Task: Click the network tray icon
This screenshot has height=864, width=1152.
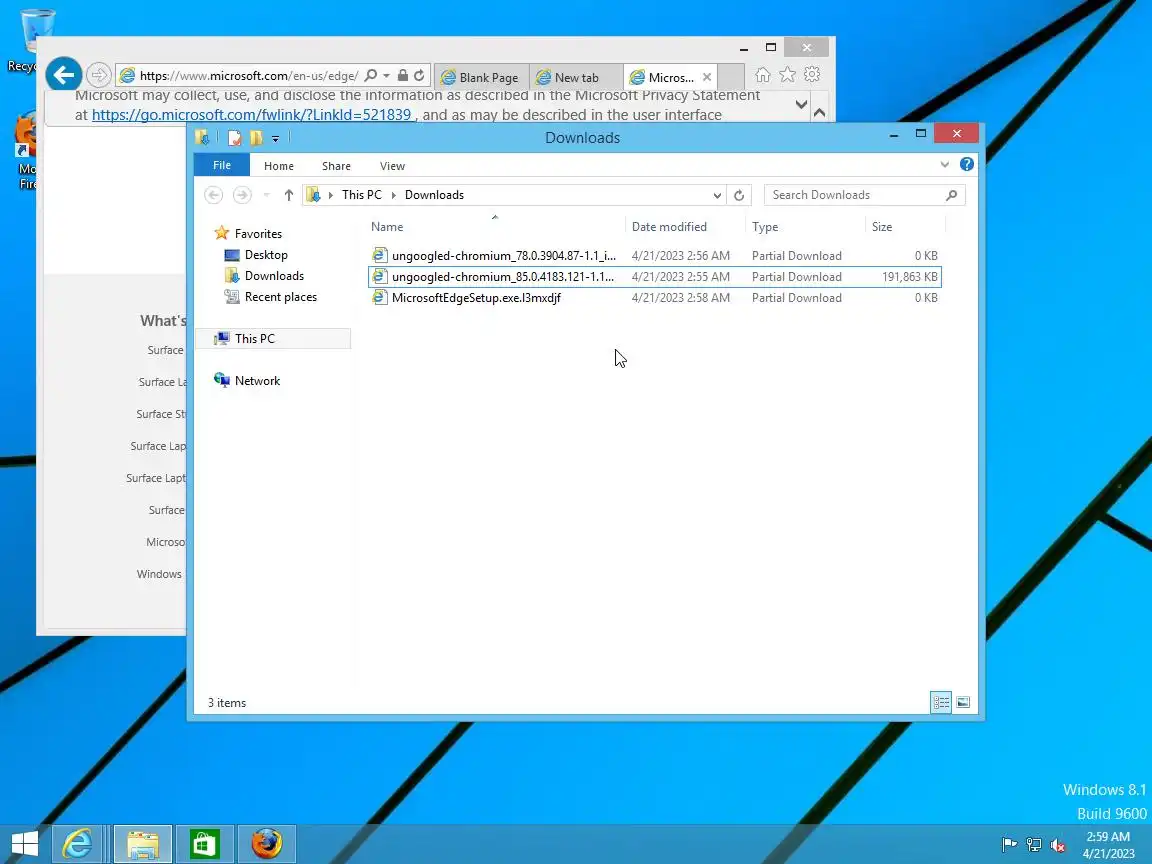Action: (1034, 845)
